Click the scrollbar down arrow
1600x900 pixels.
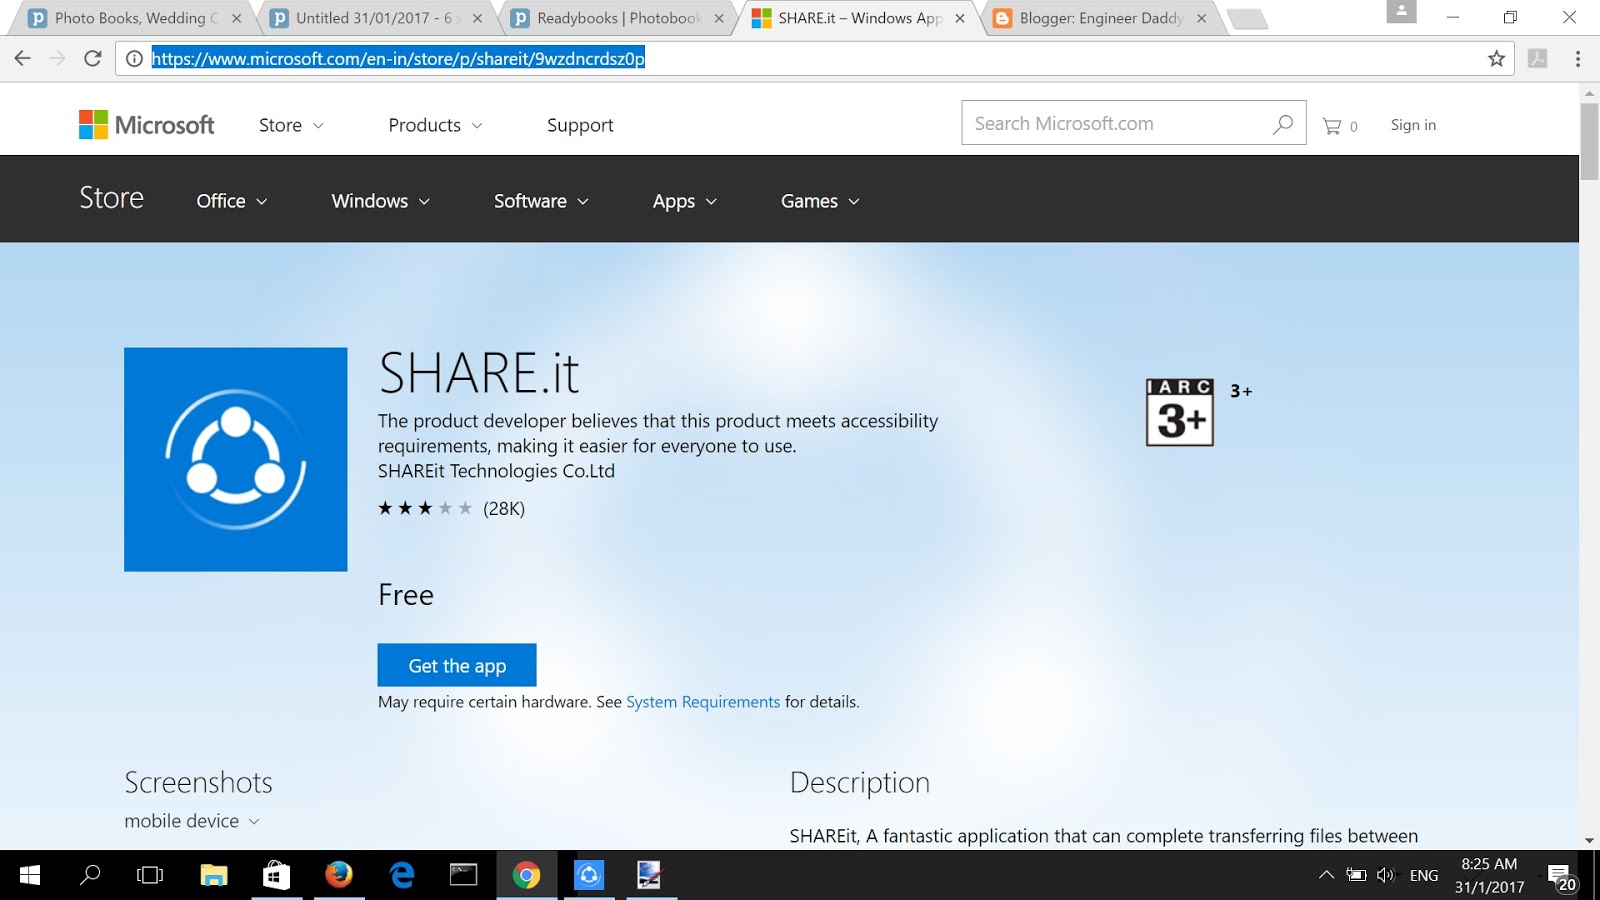click(x=1589, y=841)
